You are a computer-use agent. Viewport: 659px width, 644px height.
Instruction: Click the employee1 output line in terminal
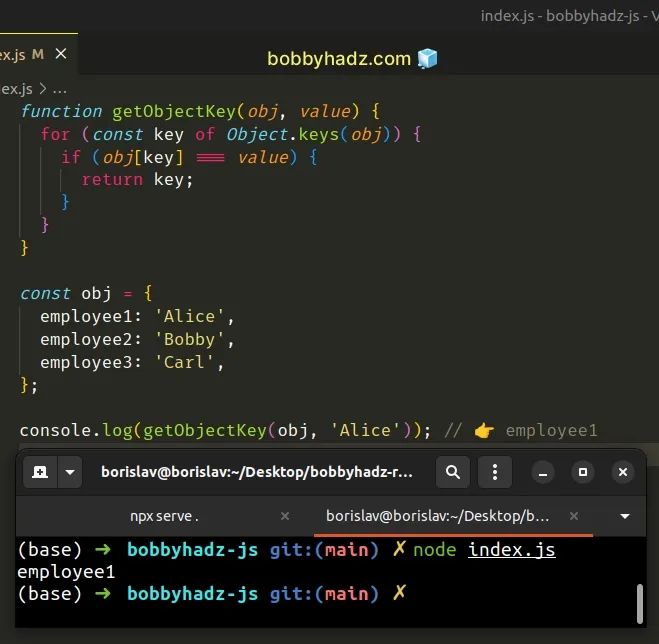(x=66, y=572)
